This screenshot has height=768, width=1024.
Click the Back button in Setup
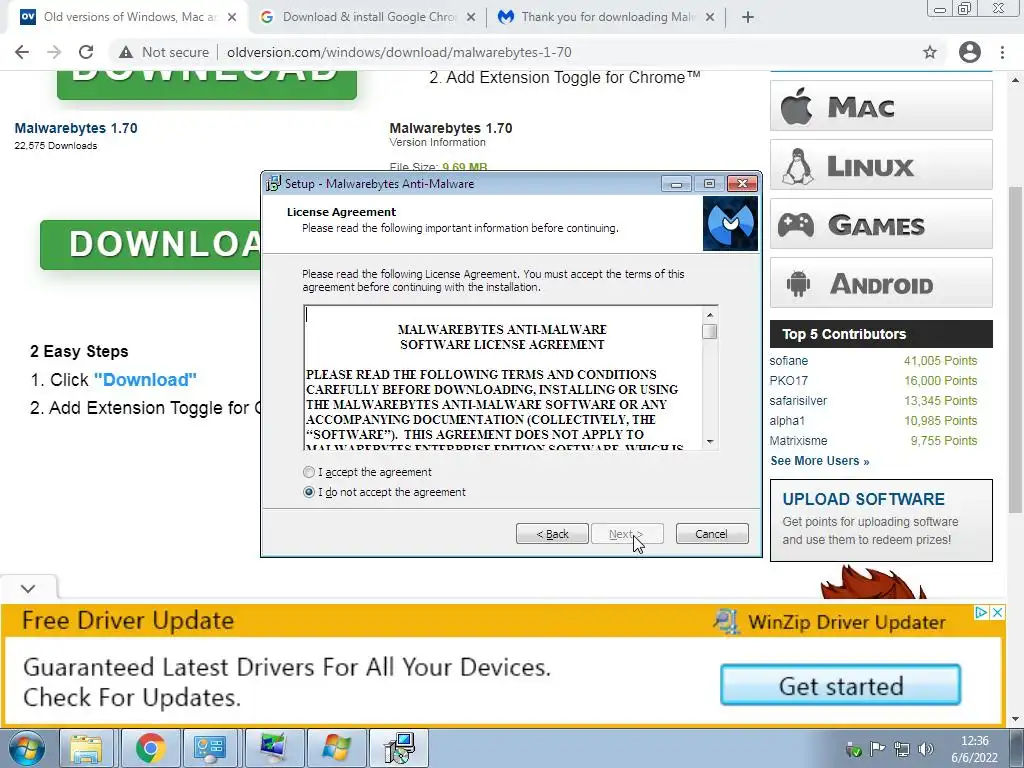pyautogui.click(x=552, y=534)
